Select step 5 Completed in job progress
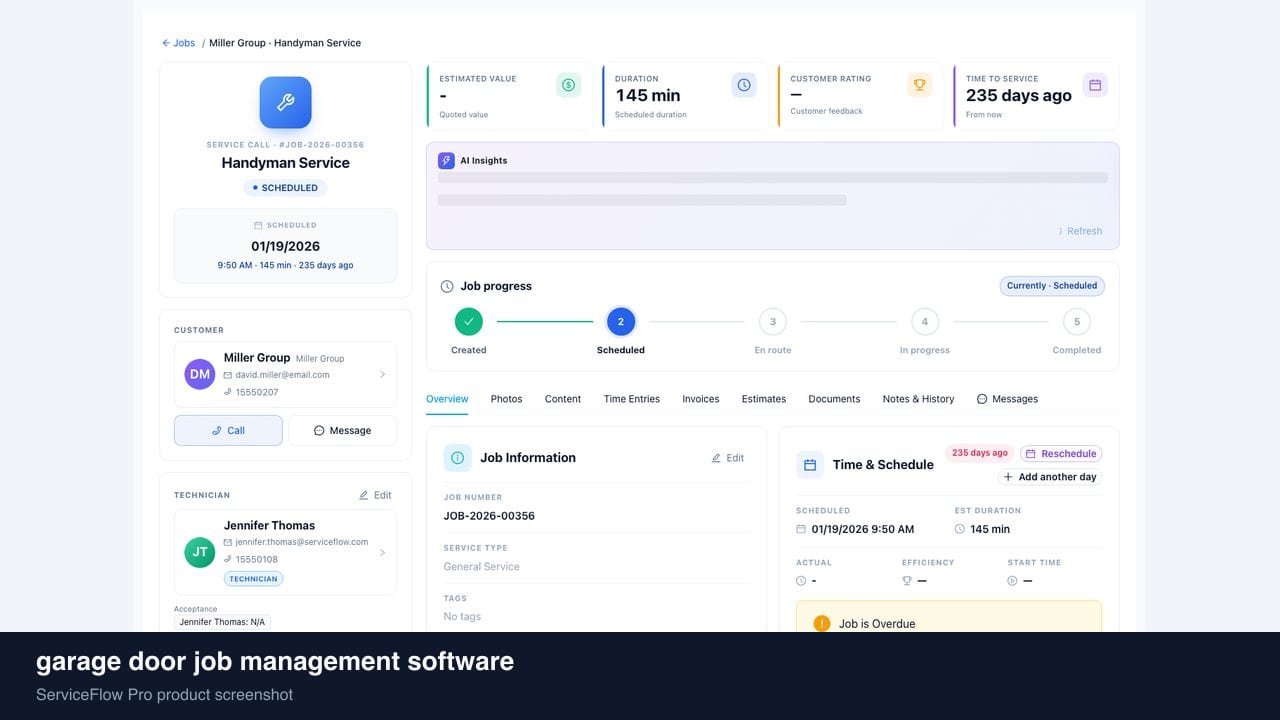The width and height of the screenshot is (1280, 720). (1077, 321)
